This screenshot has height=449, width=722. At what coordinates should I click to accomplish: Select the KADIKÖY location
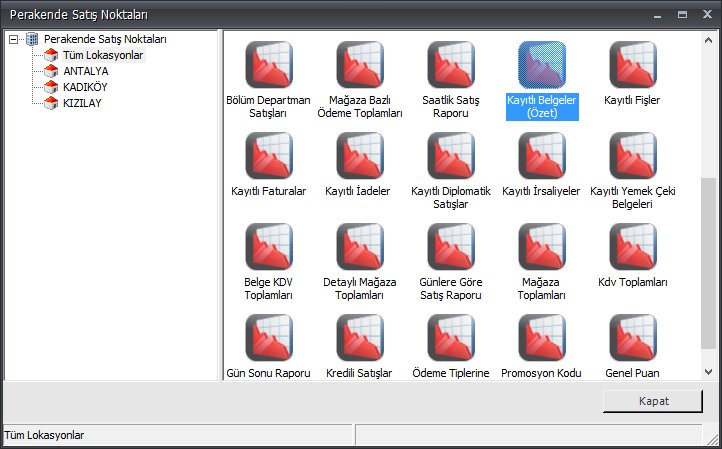[x=85, y=87]
